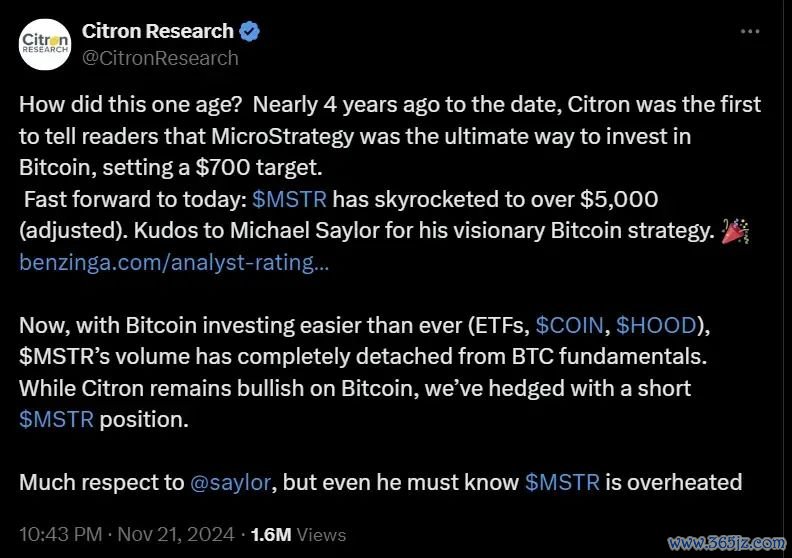Image resolution: width=792 pixels, height=558 pixels.
Task: Click the 'Much respect to' sentence
Action: coord(380,483)
